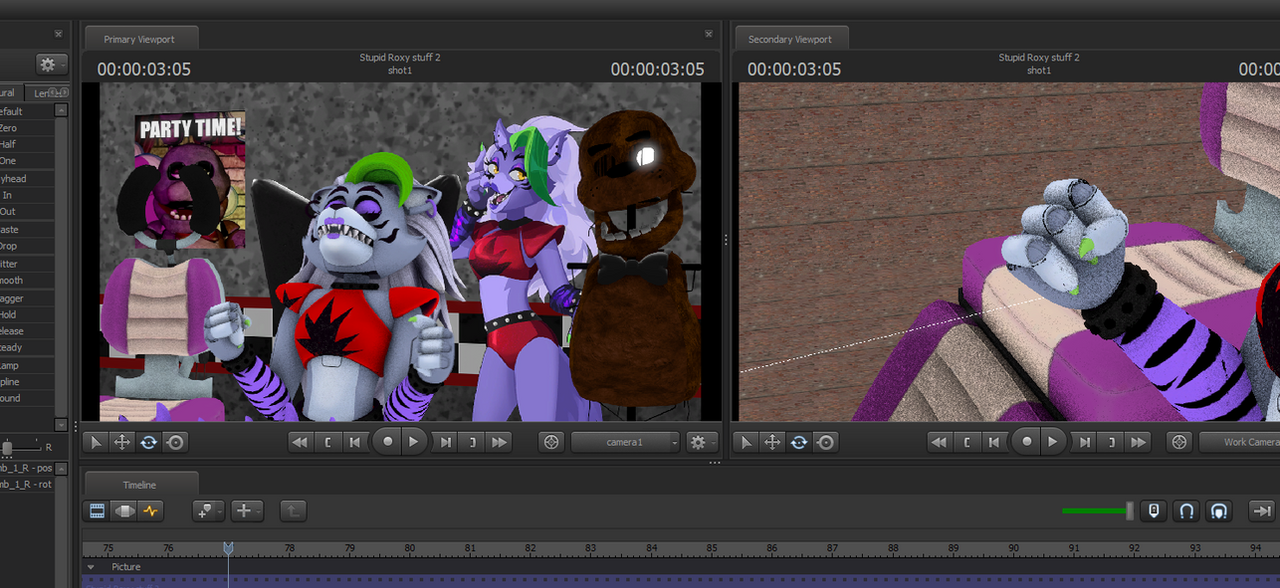
Task: Switch timeline to Motion Editor mode
Action: click(x=124, y=511)
